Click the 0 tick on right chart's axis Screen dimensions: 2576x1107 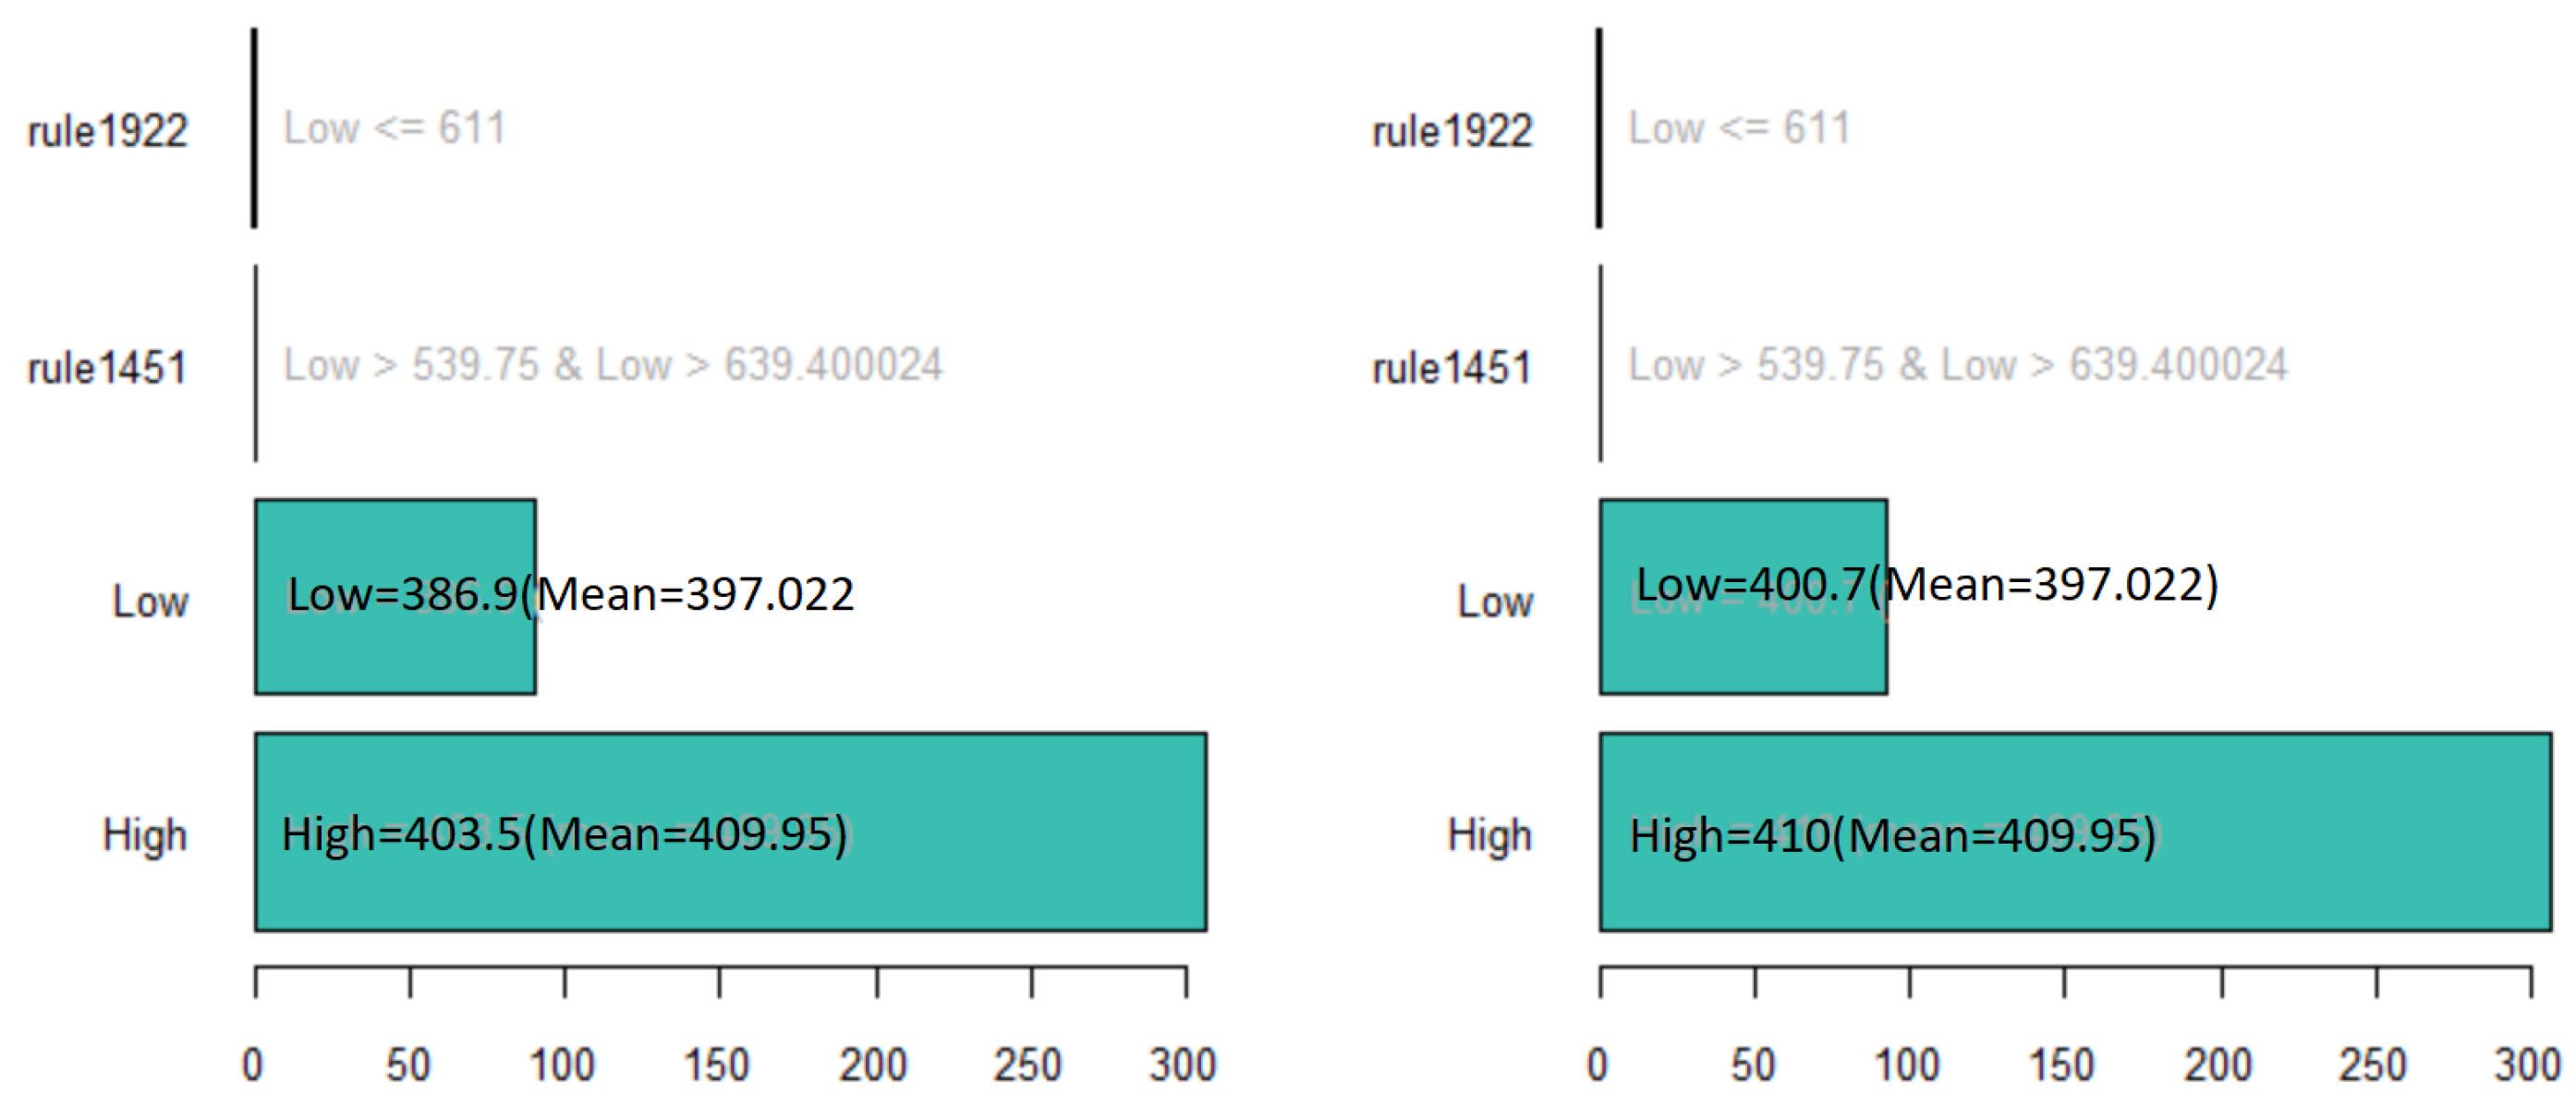coord(1598,1064)
